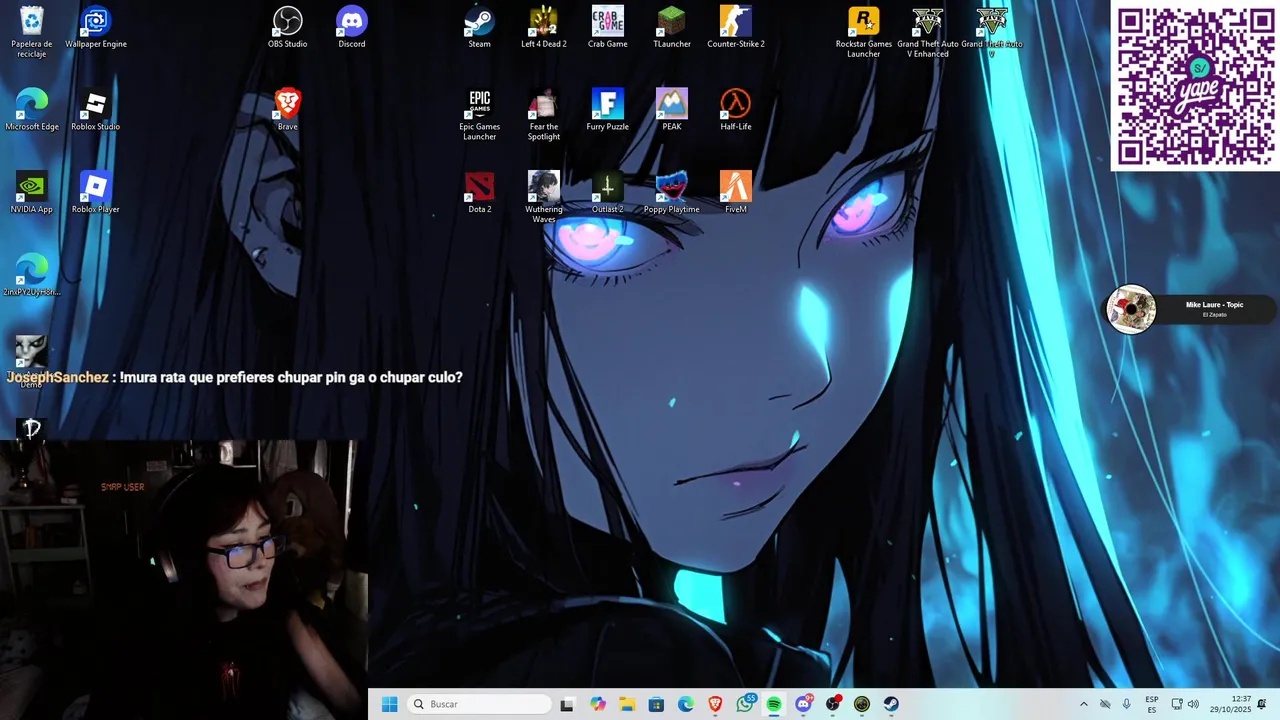Select the Left 4 Dead 2 shortcut
This screenshot has height=720, width=1280.
click(543, 26)
